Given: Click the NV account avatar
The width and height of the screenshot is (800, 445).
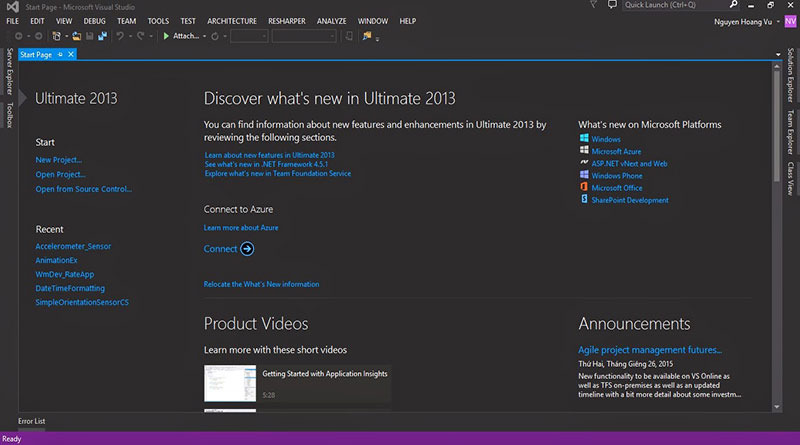Looking at the screenshot, I should point(790,21).
